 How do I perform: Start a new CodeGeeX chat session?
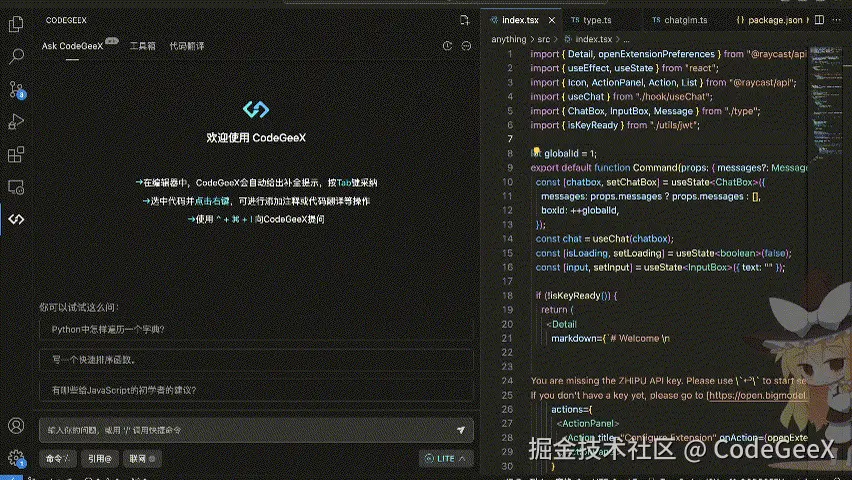(464, 20)
